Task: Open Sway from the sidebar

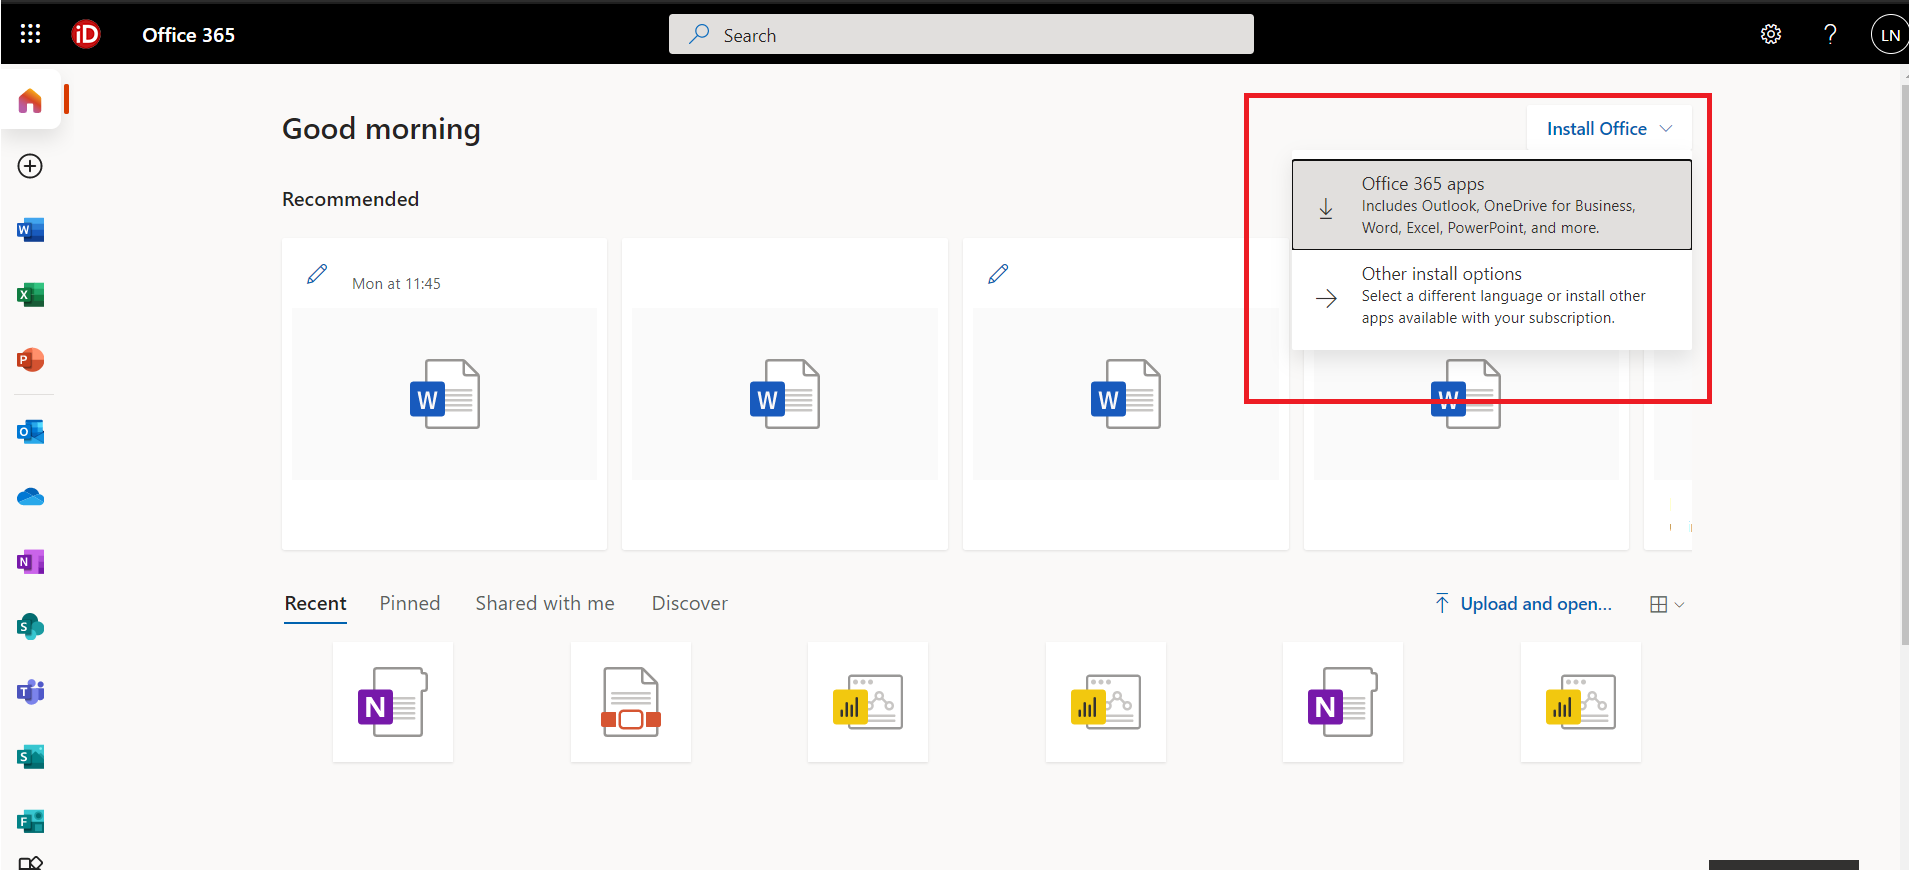Action: point(30,757)
